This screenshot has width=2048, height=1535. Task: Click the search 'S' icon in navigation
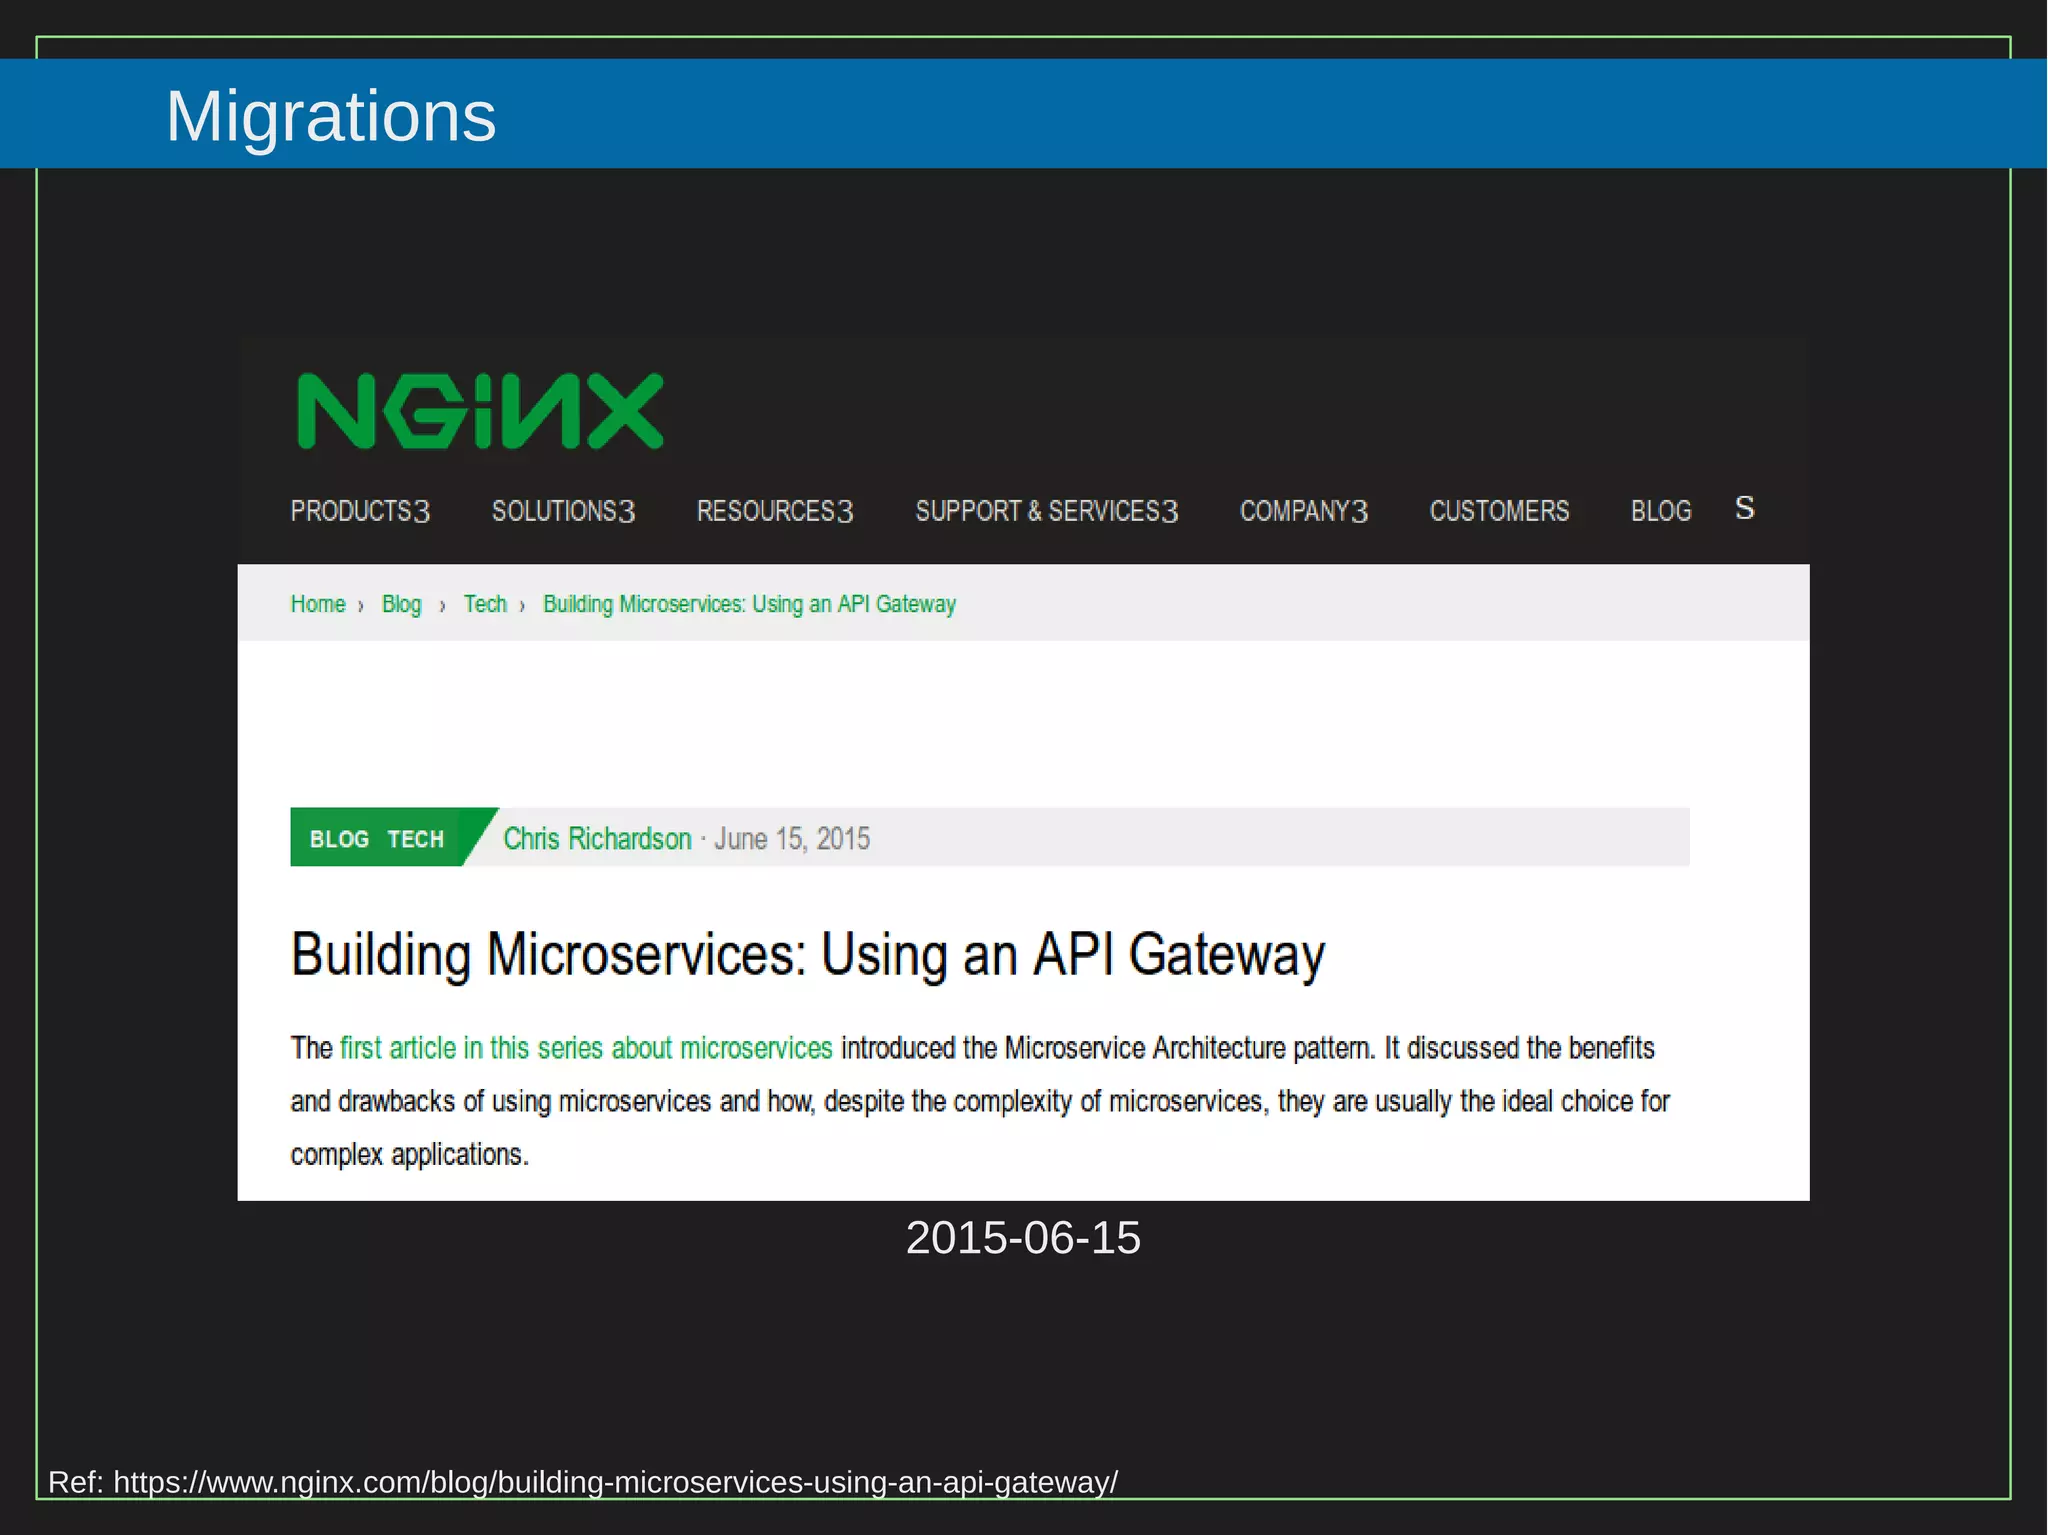(1745, 508)
